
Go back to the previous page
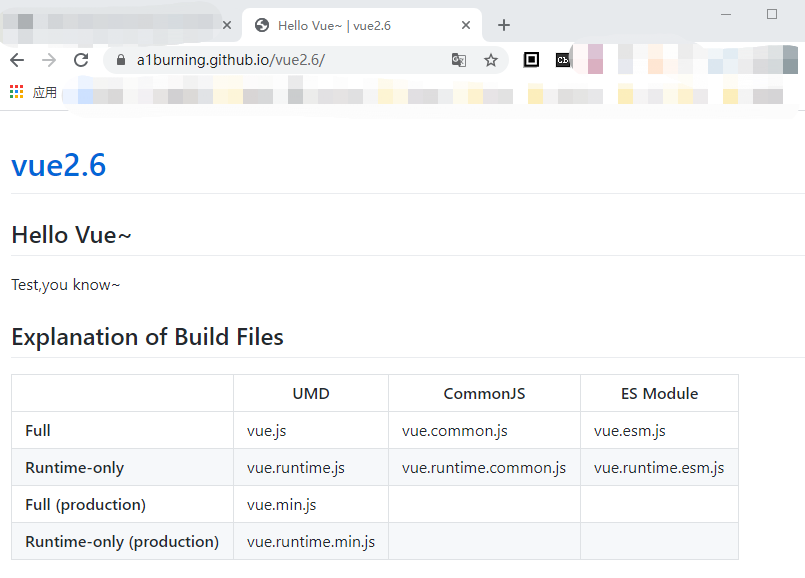(17, 60)
